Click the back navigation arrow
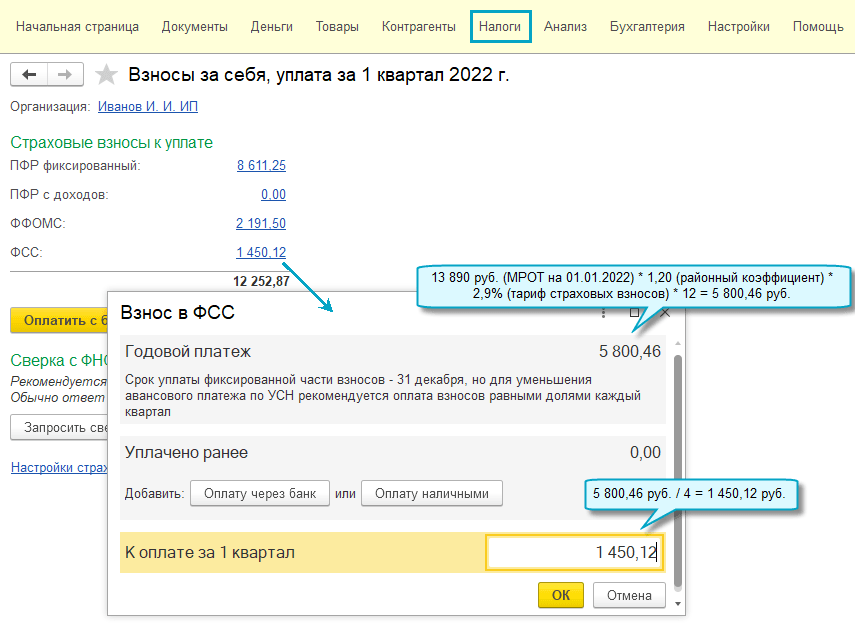 [x=29, y=75]
